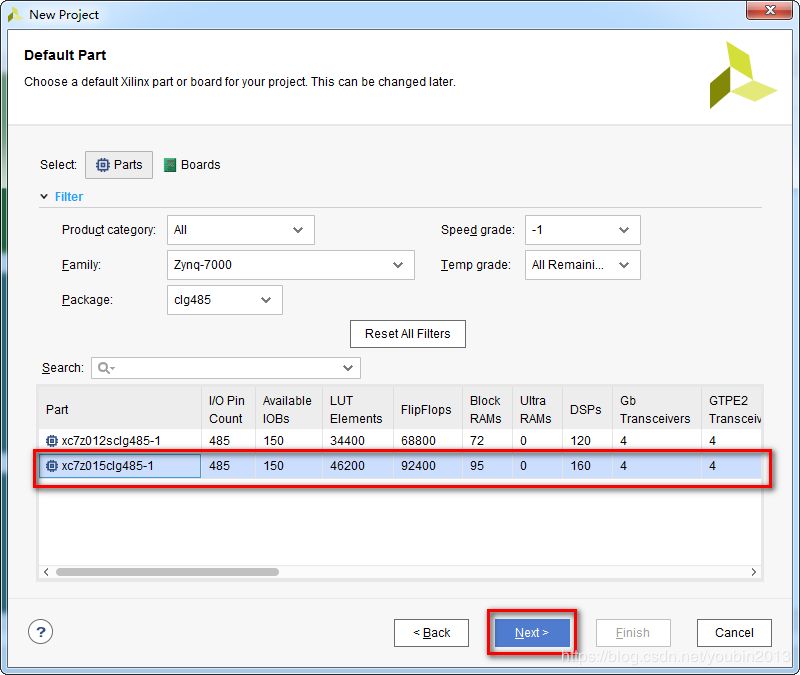The width and height of the screenshot is (800, 675).
Task: Click into the Search field
Action: (226, 368)
